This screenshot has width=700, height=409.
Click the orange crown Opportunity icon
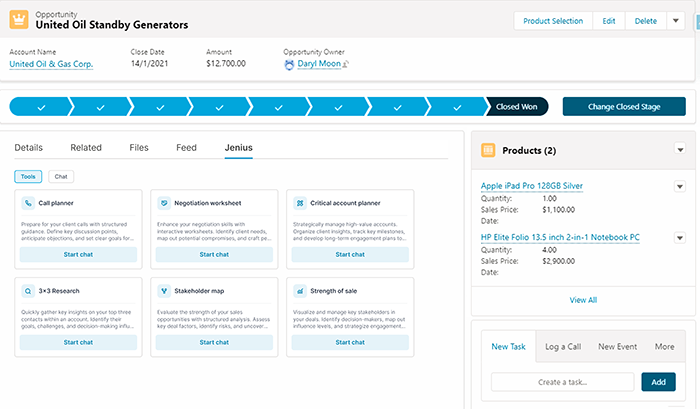tap(19, 20)
